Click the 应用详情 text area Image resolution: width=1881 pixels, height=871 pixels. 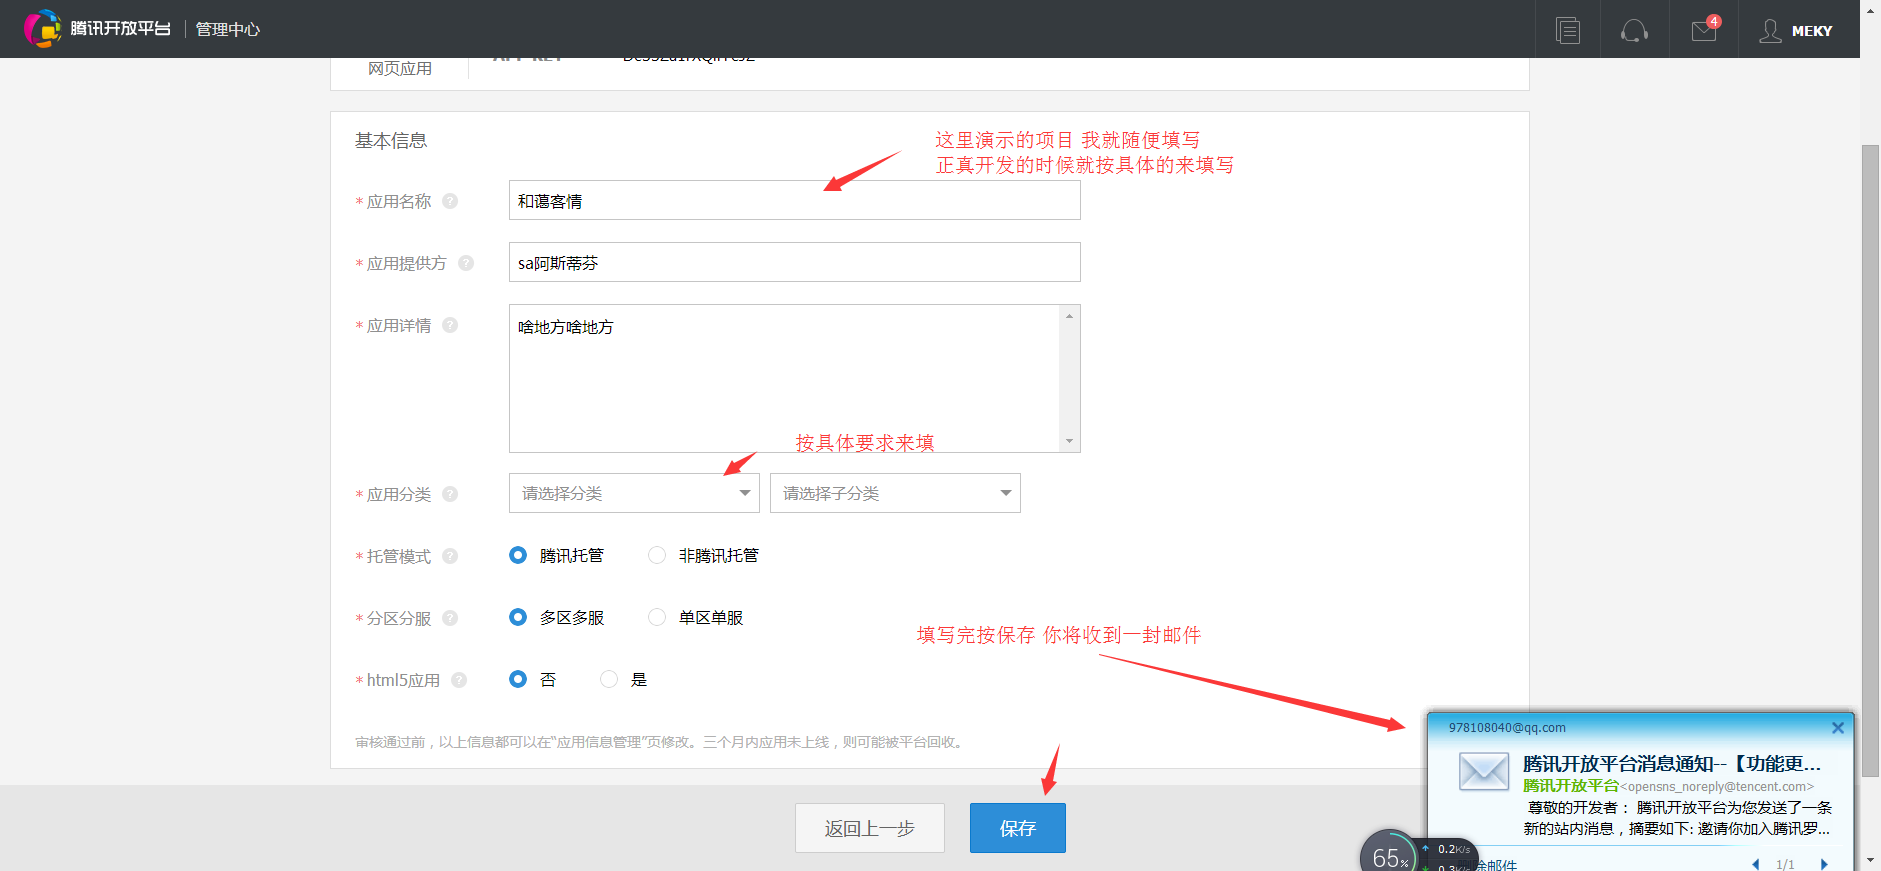click(785, 378)
